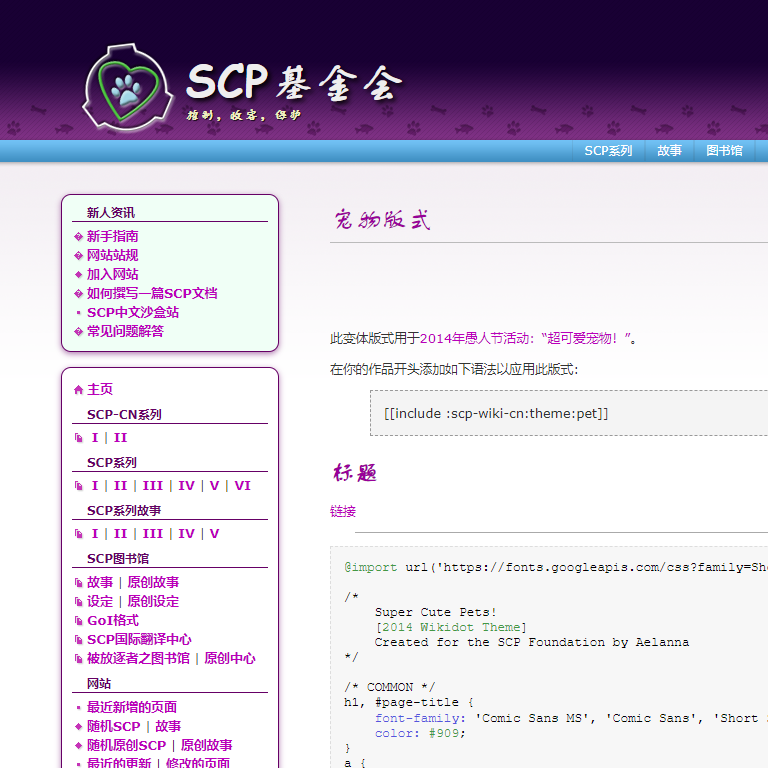Open the GoI格式 library link
Viewport: 768px width, 768px height.
112,621
